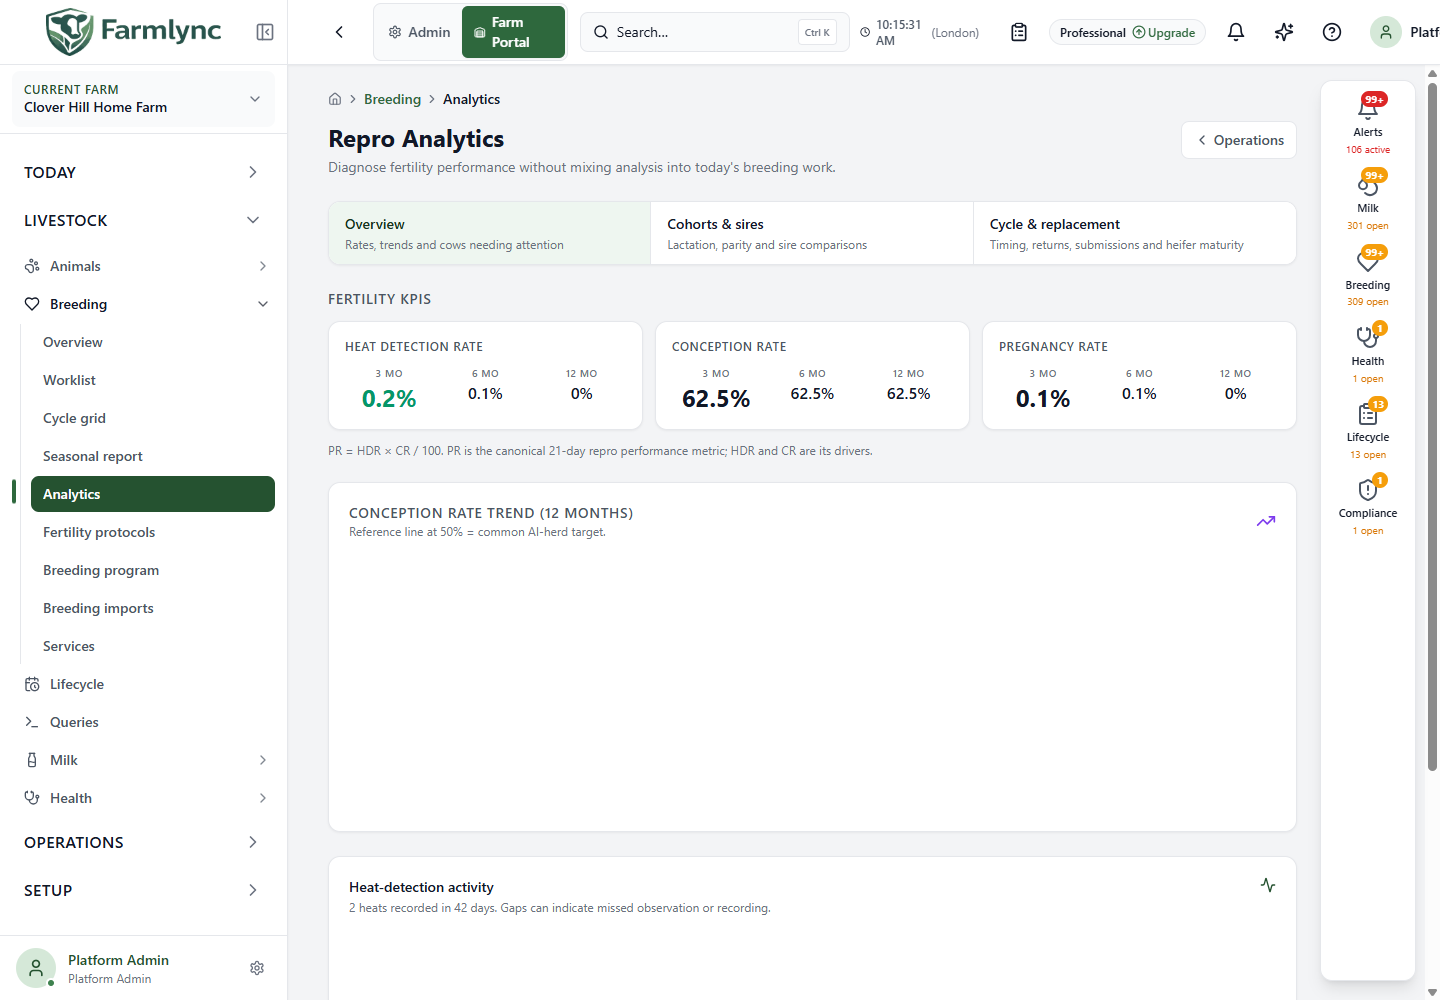This screenshot has height=1000, width=1440.
Task: Click the back arrow in the top bar
Action: pos(339,32)
